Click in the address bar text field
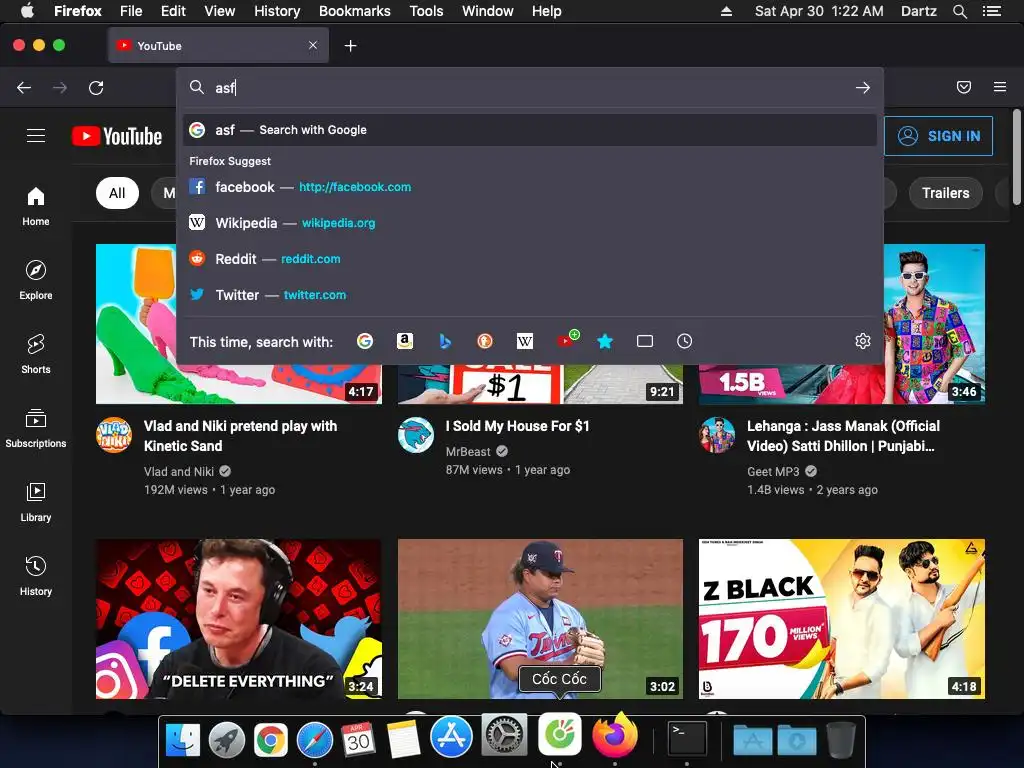Screen dimensions: 1024x768 tap(530, 88)
